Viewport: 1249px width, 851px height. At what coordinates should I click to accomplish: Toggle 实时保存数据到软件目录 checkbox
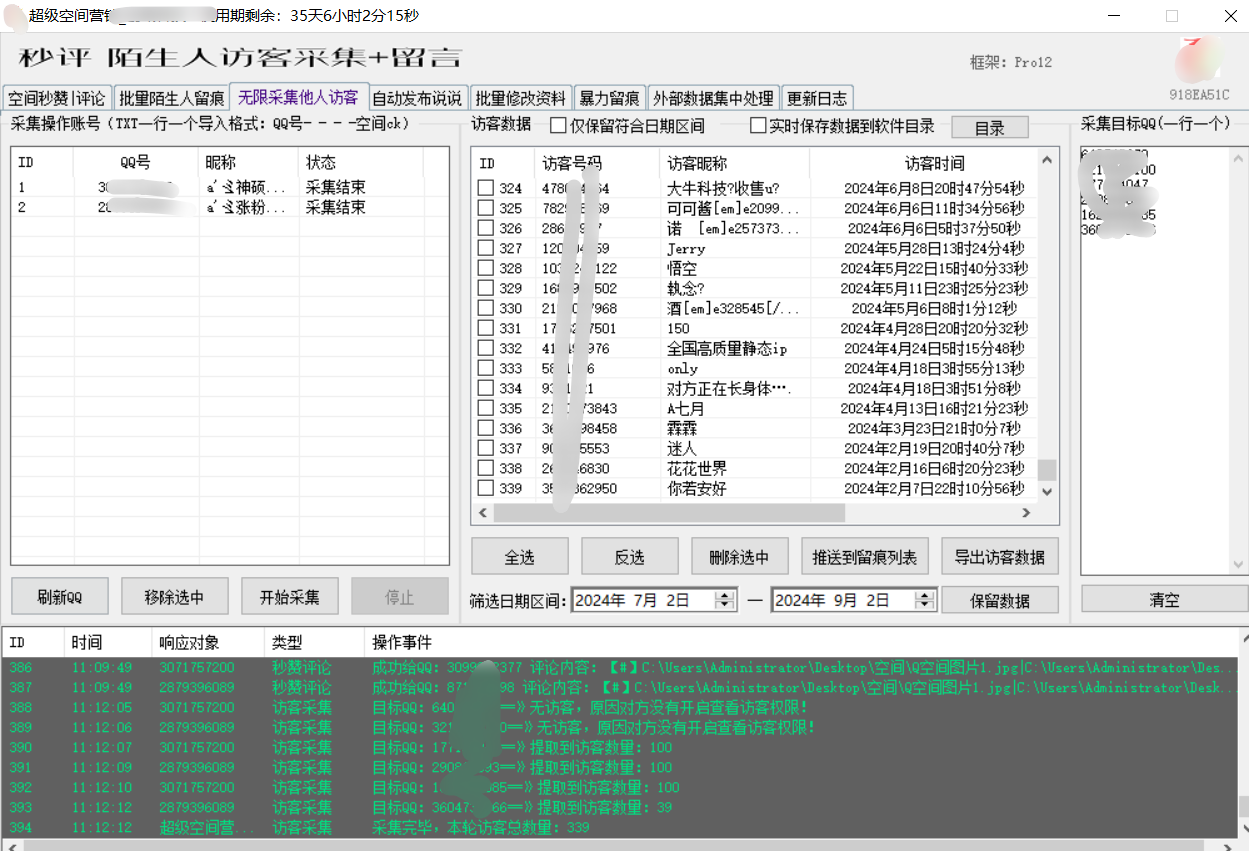pos(758,126)
